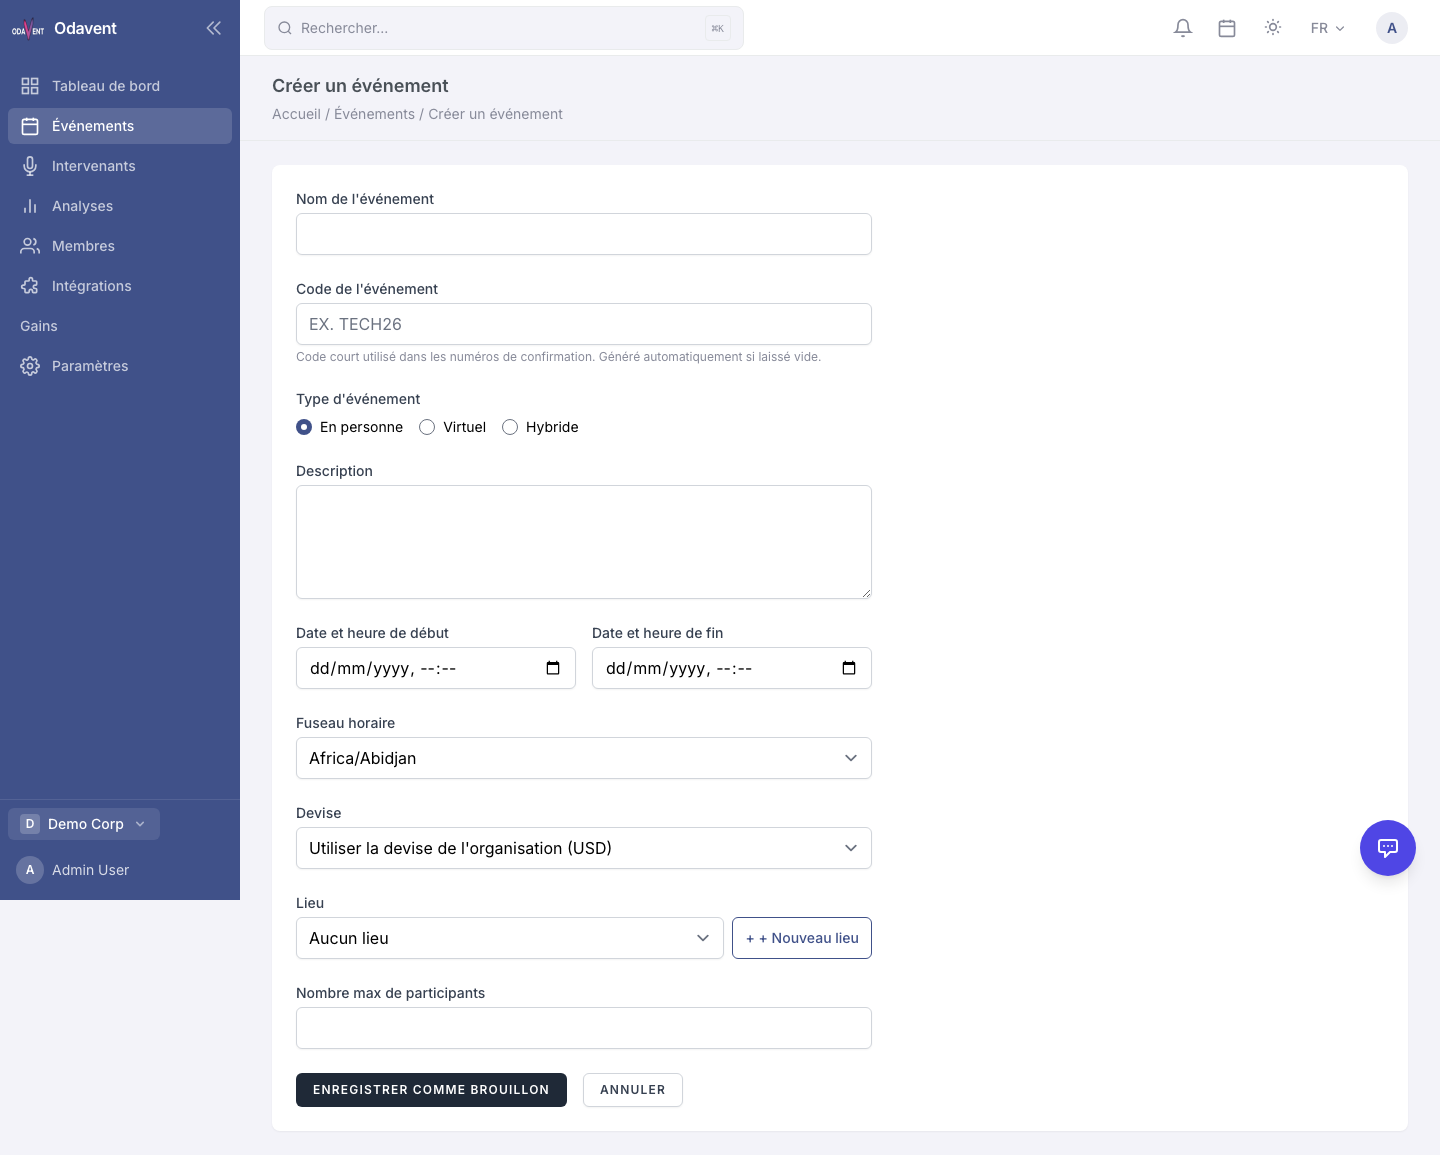Image resolution: width=1440 pixels, height=1155 pixels.
Task: Click the Tableau de bord grid icon
Action: click(30, 86)
